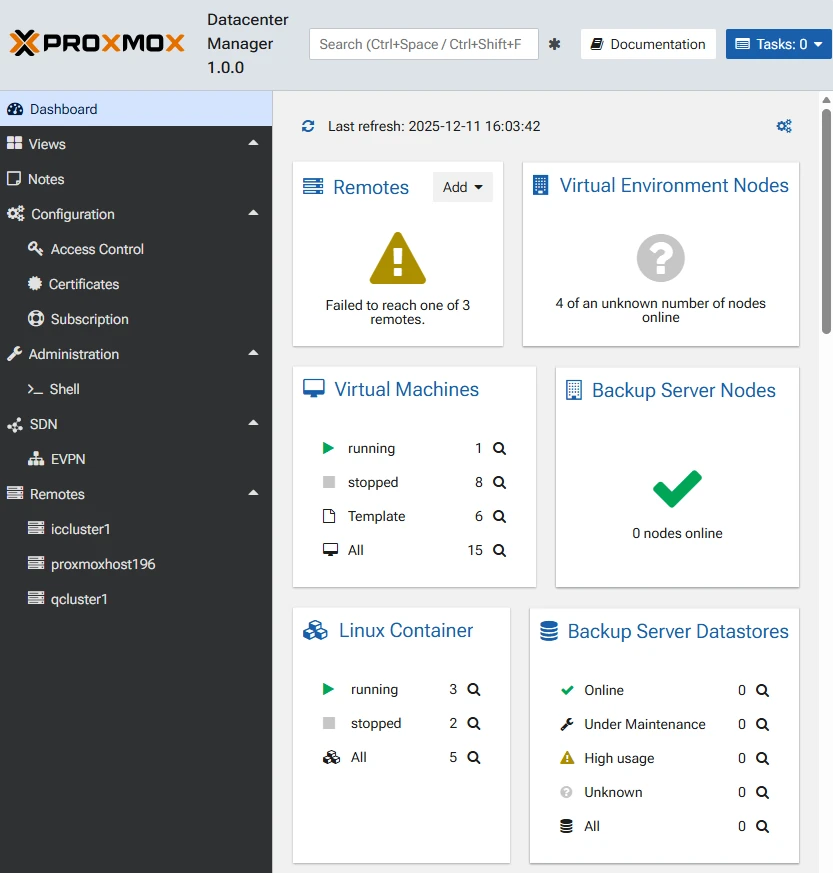The width and height of the screenshot is (833, 873).
Task: Go to Notes in the sidebar
Action: coord(46,179)
